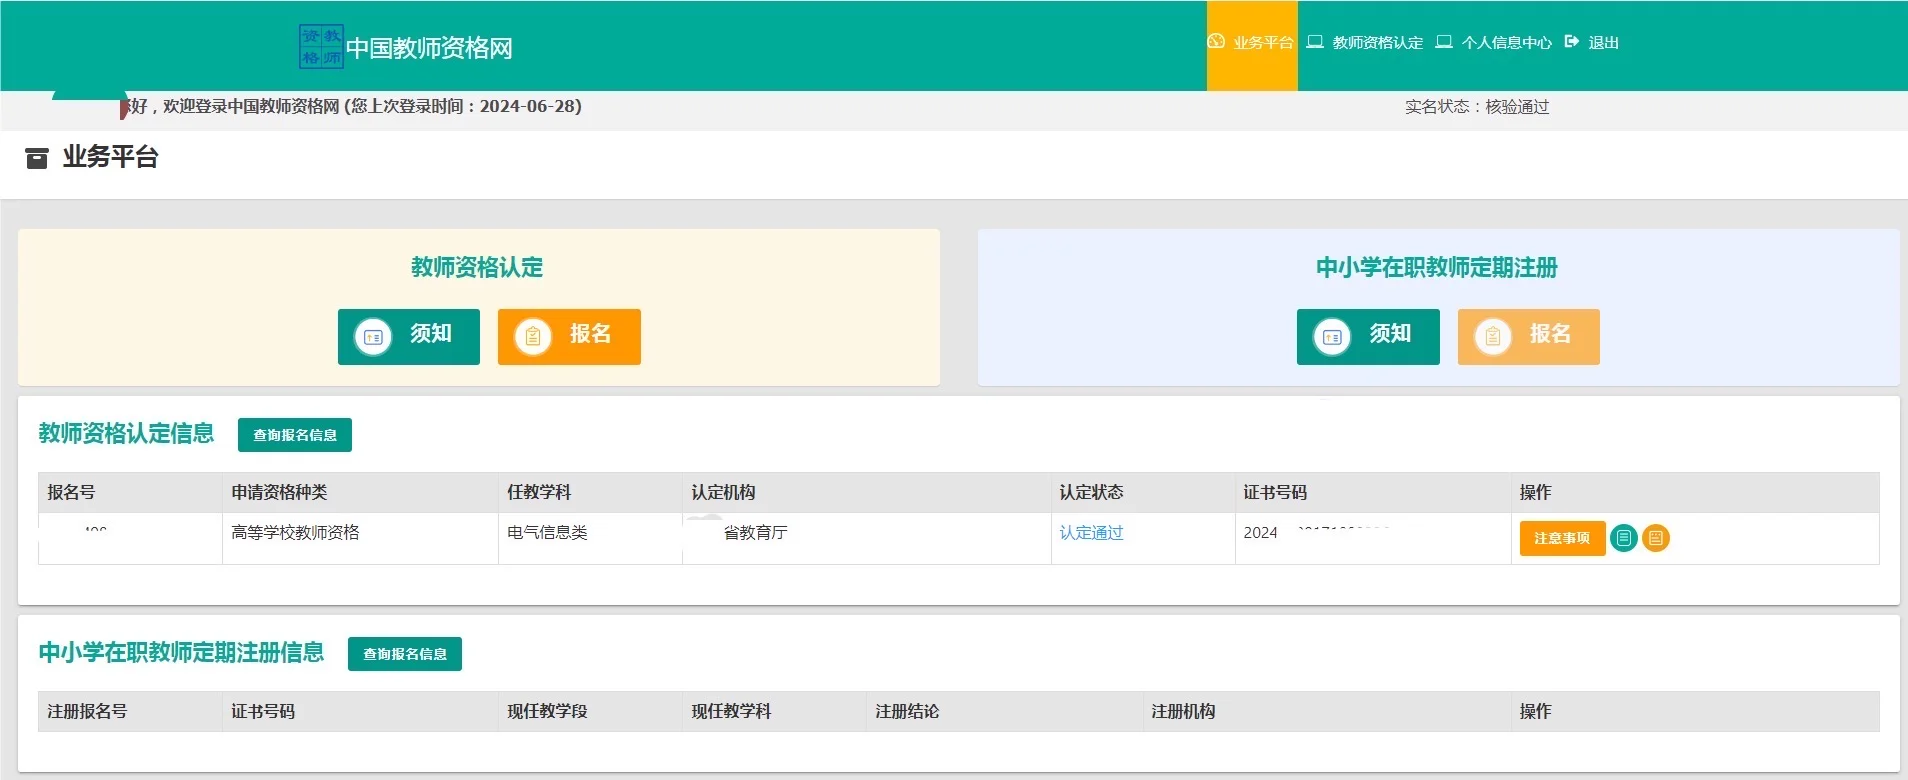
Task: Click the green document icon in 操作 column
Action: (1624, 538)
